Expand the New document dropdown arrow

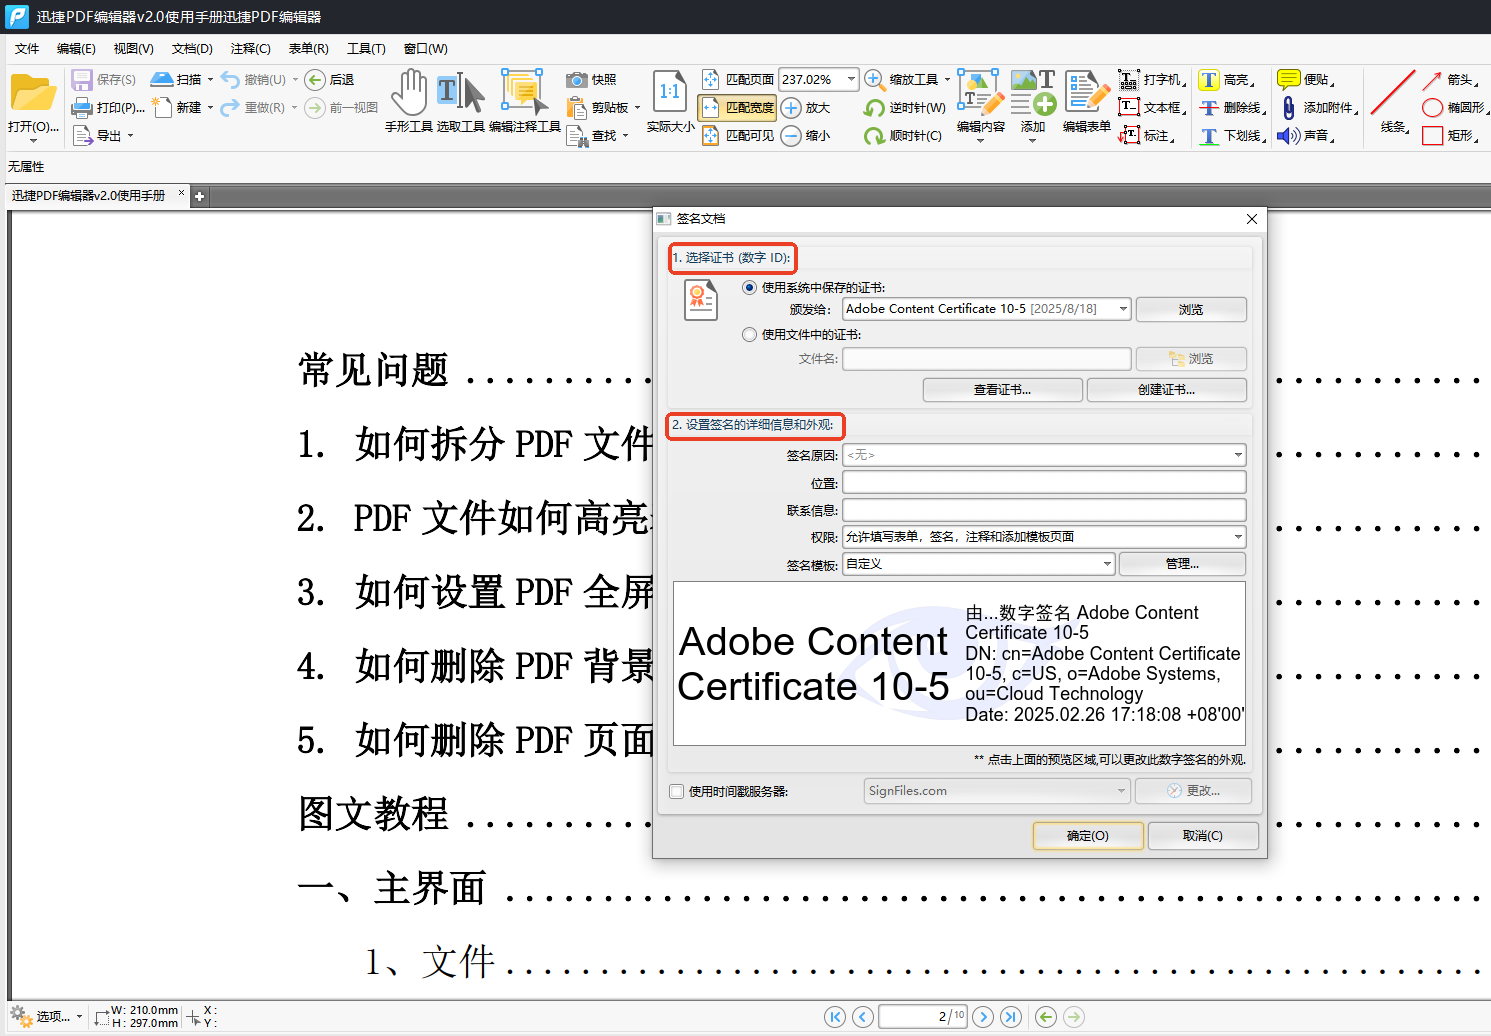(x=210, y=107)
